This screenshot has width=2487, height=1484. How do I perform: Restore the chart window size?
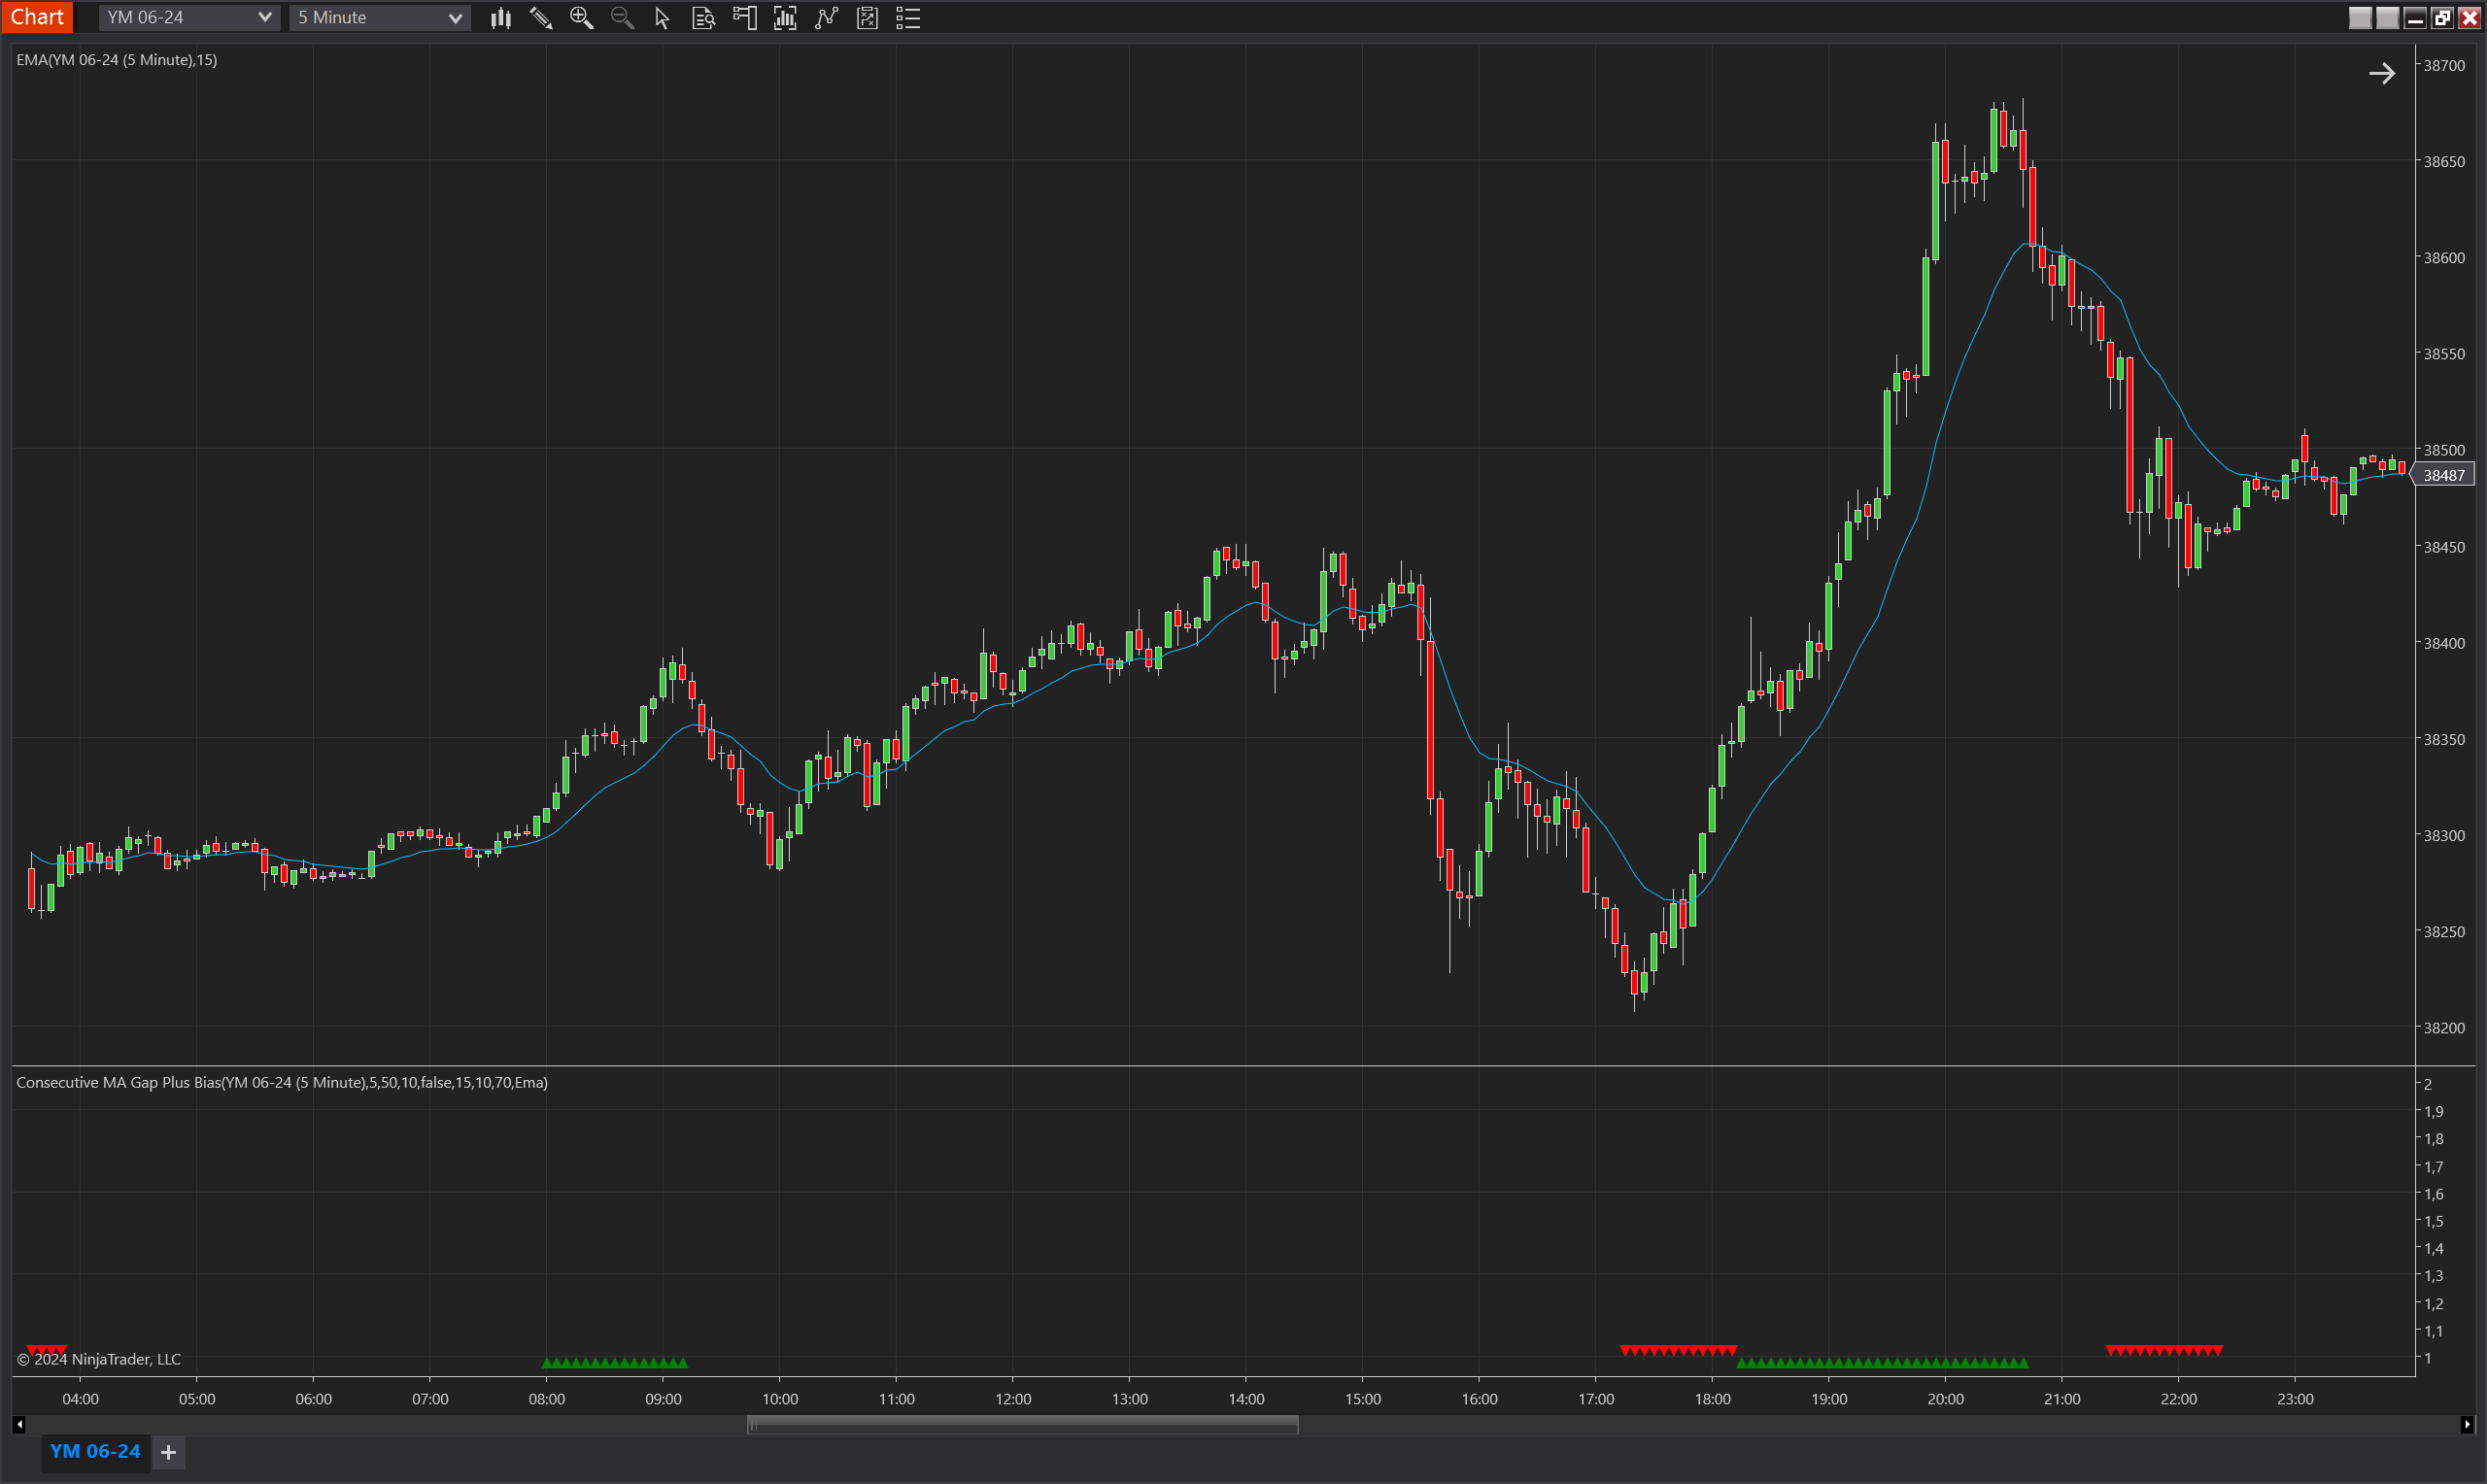click(2442, 18)
